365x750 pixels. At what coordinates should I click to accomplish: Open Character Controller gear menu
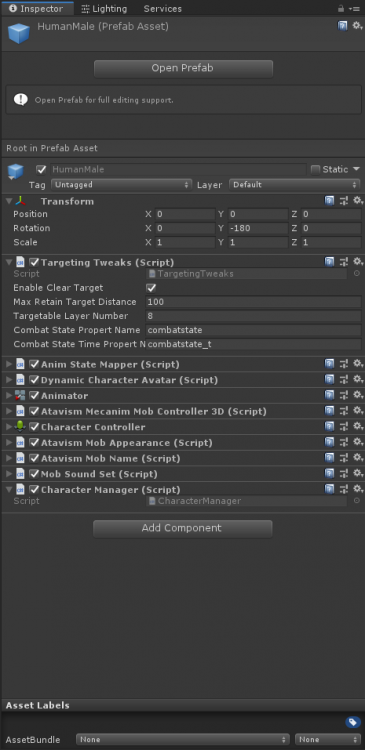pos(358,427)
